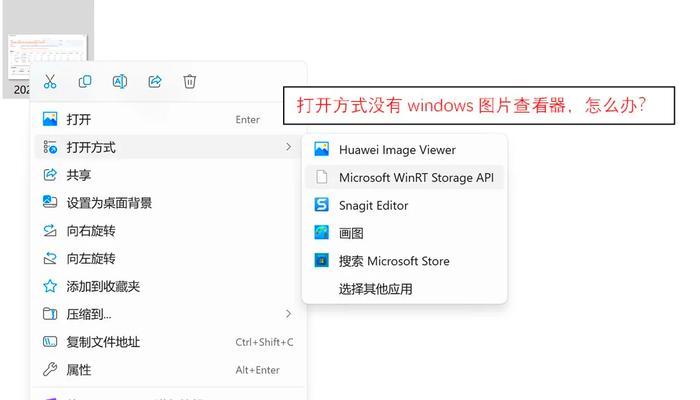Screen dimensions: 700x400
Task: Click the Copy icon in context menu
Action: (85, 82)
